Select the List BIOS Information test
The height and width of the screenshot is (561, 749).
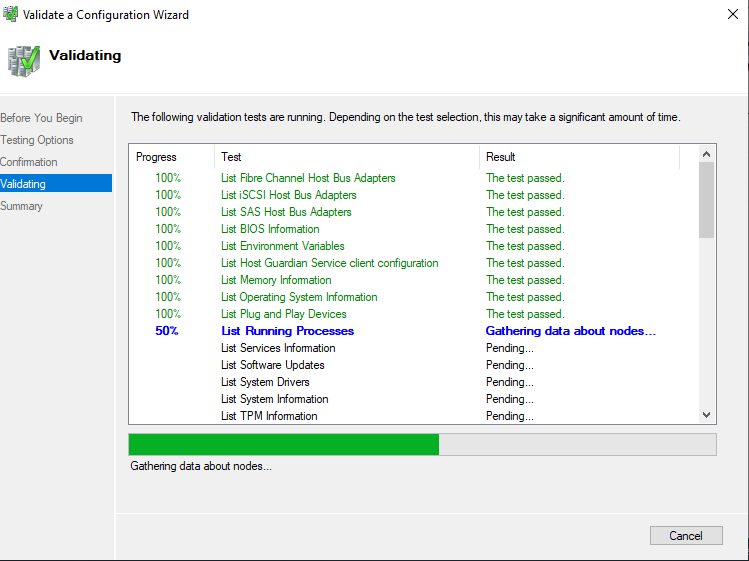[x=270, y=229]
